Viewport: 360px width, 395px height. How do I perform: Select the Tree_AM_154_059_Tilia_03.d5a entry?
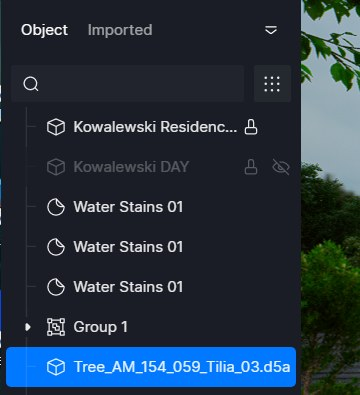click(151, 367)
